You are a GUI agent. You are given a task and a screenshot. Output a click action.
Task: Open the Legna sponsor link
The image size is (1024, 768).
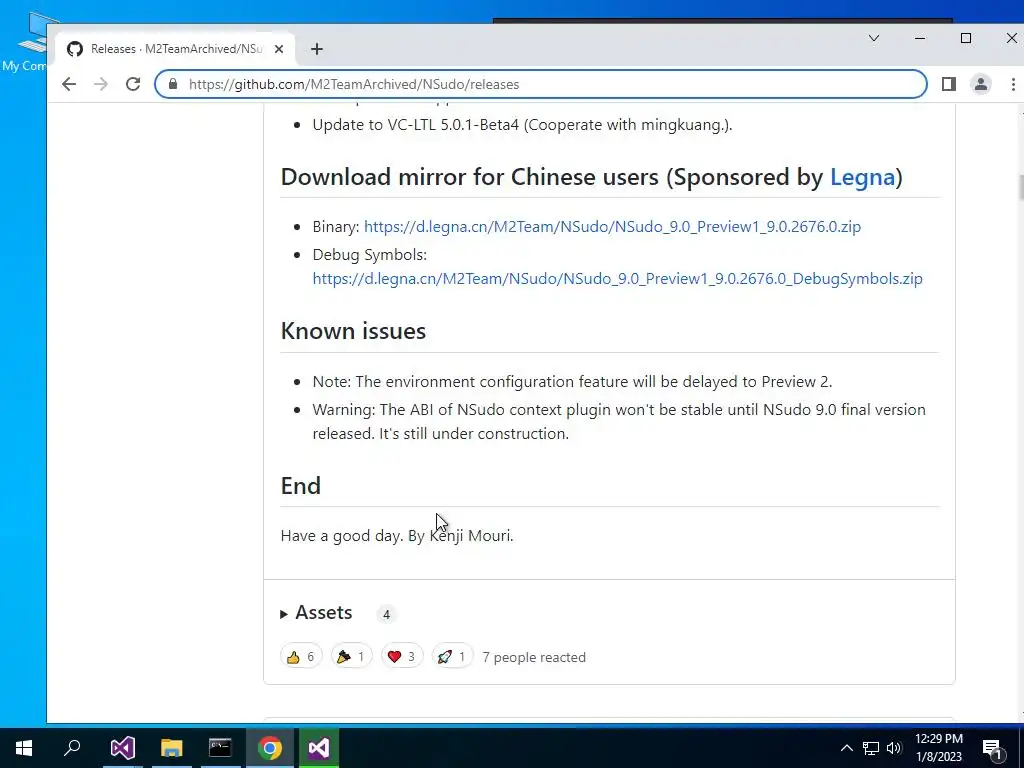(x=862, y=177)
